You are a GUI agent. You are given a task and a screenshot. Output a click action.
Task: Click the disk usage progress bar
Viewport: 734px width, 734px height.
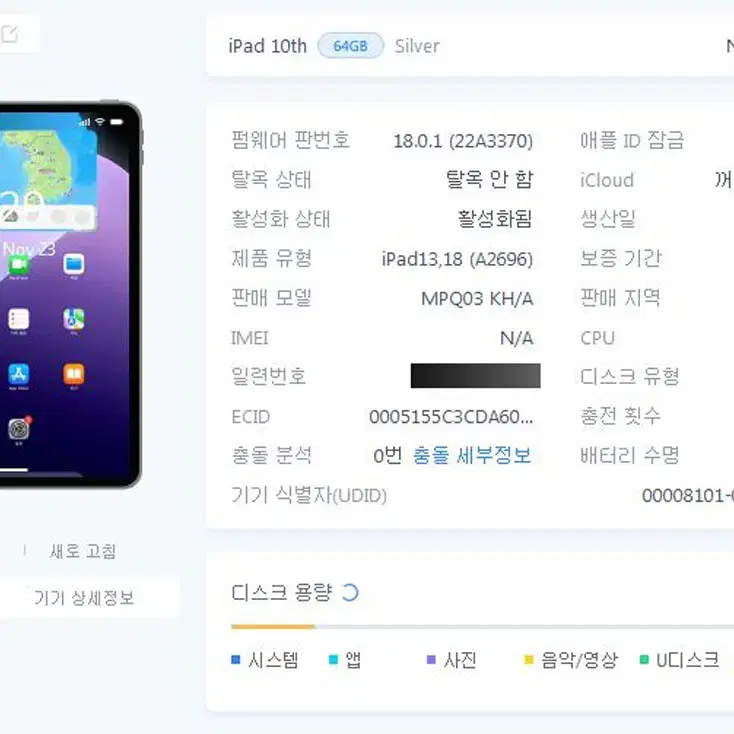click(x=483, y=626)
